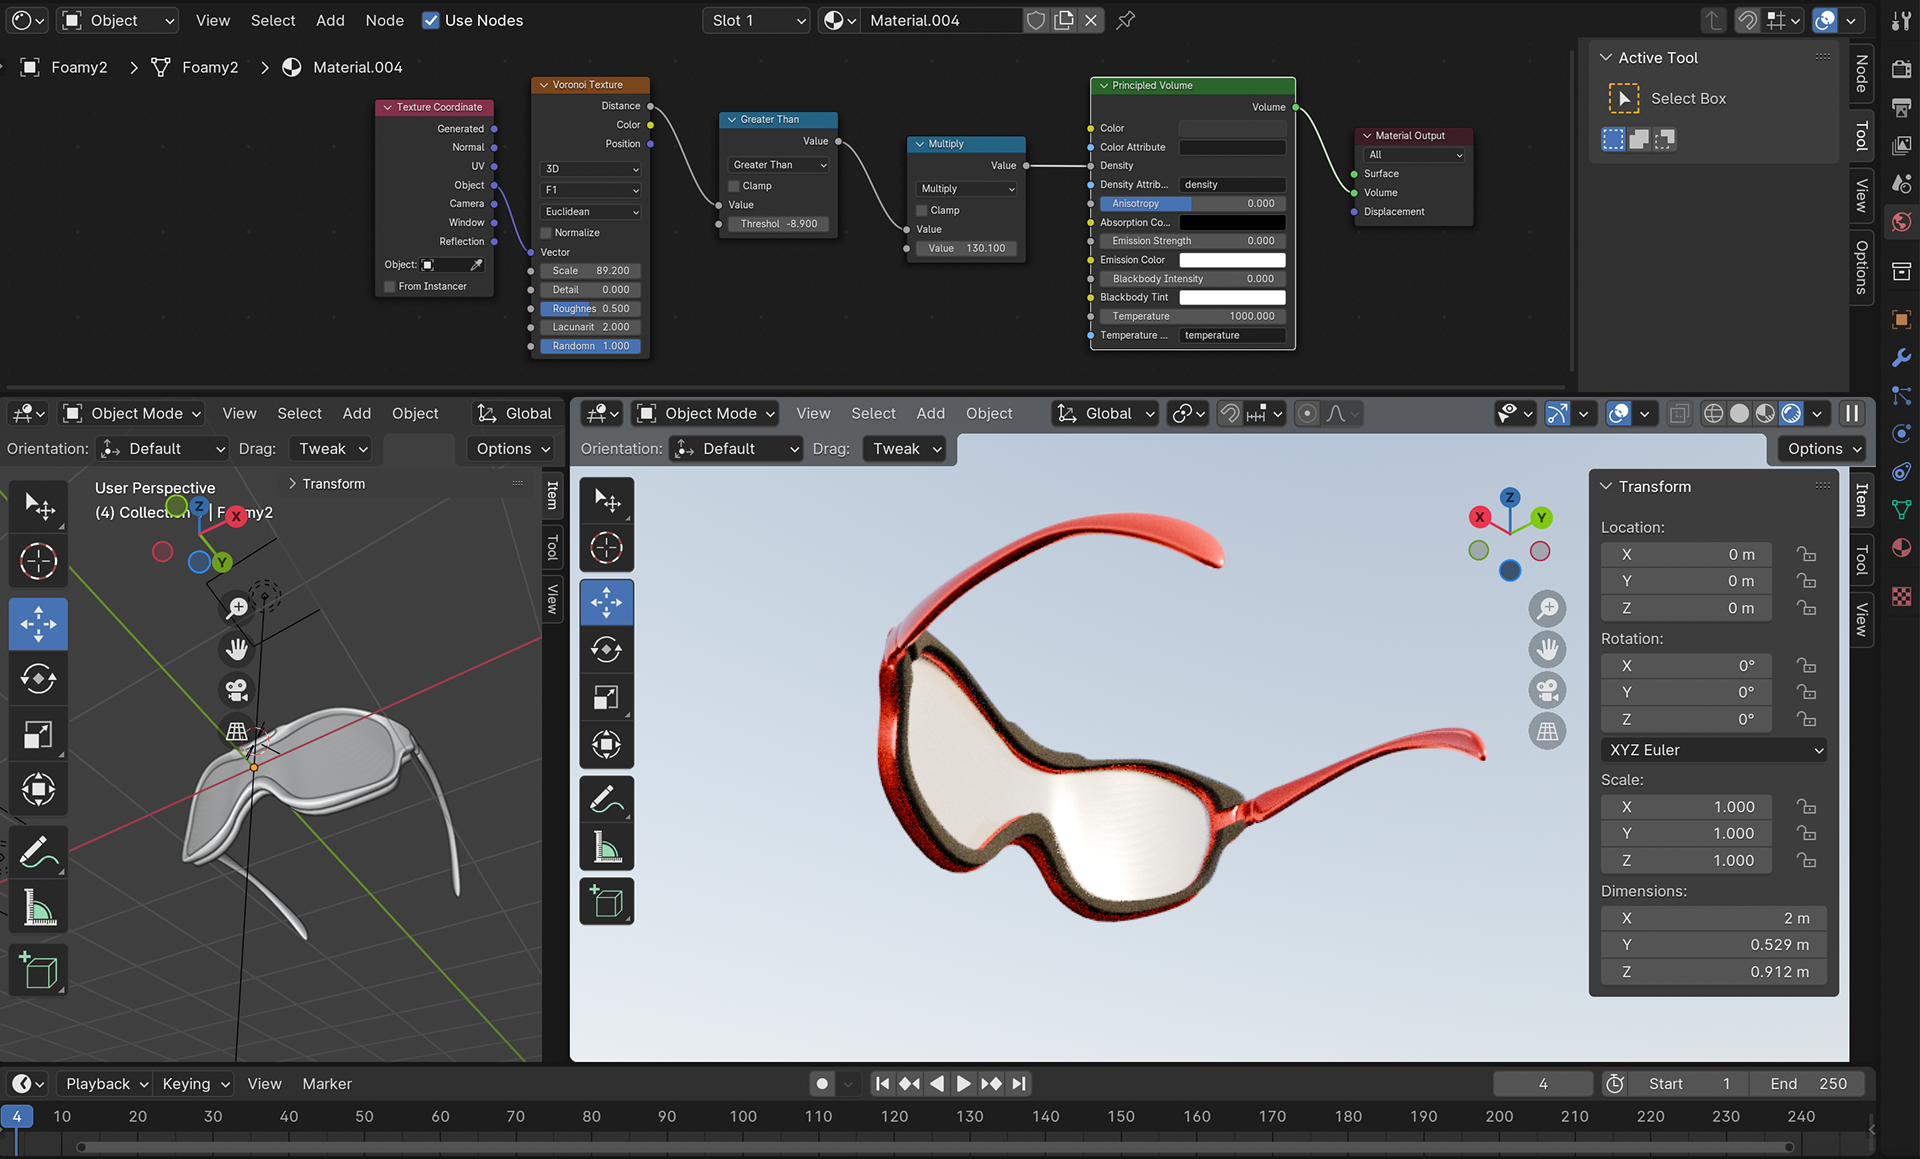This screenshot has height=1159, width=1920.
Task: Enable Normalize on the Voronoi Texture node
Action: pyautogui.click(x=547, y=232)
